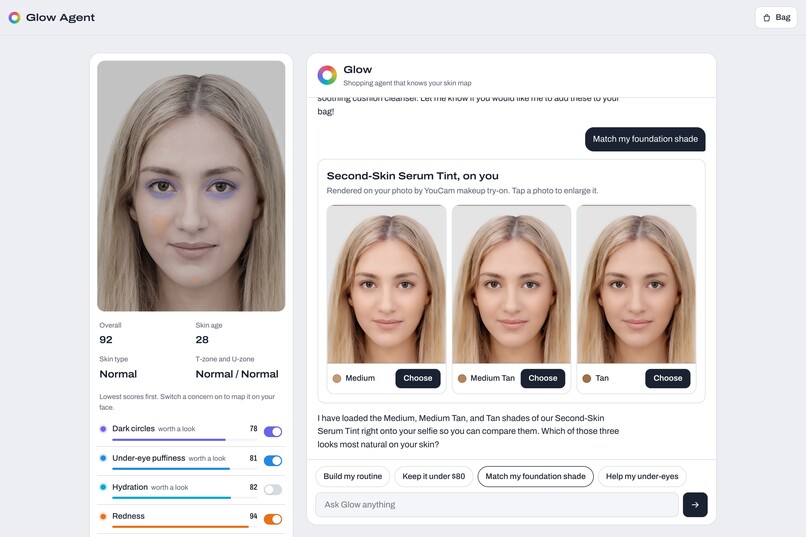Click the skin age value 28
Viewport: 806px width, 537px height.
click(202, 340)
